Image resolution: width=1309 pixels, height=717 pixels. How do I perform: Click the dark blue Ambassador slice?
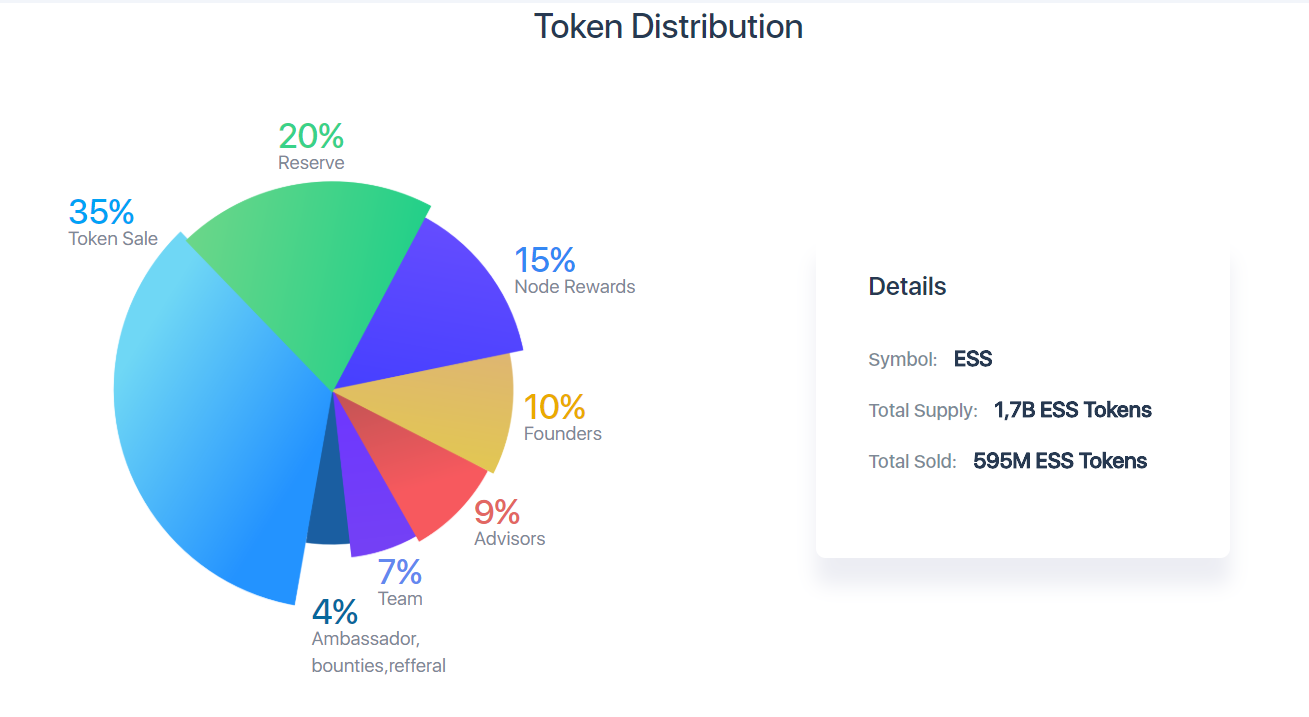[326, 515]
